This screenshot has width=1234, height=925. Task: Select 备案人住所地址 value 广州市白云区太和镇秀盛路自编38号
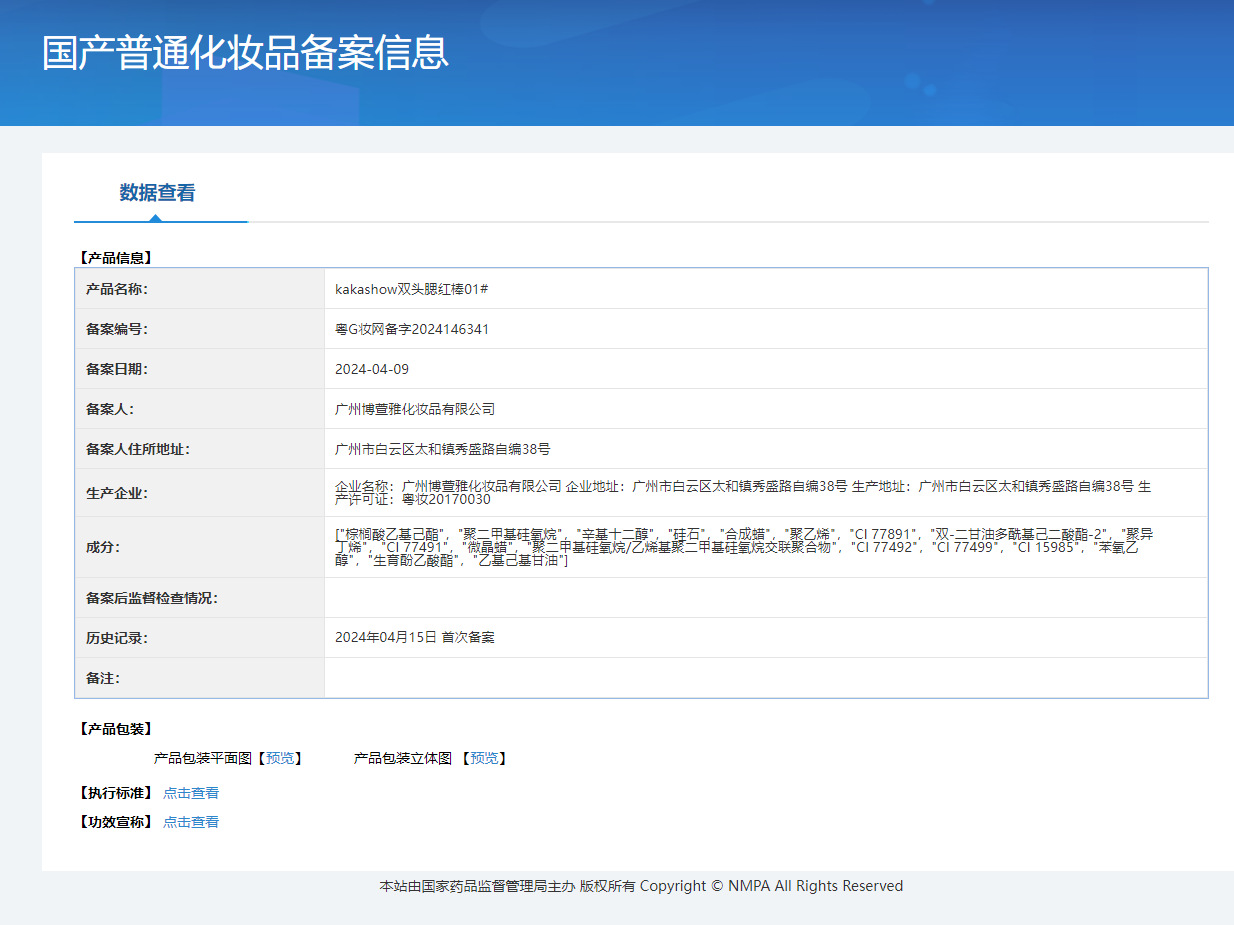coord(443,449)
